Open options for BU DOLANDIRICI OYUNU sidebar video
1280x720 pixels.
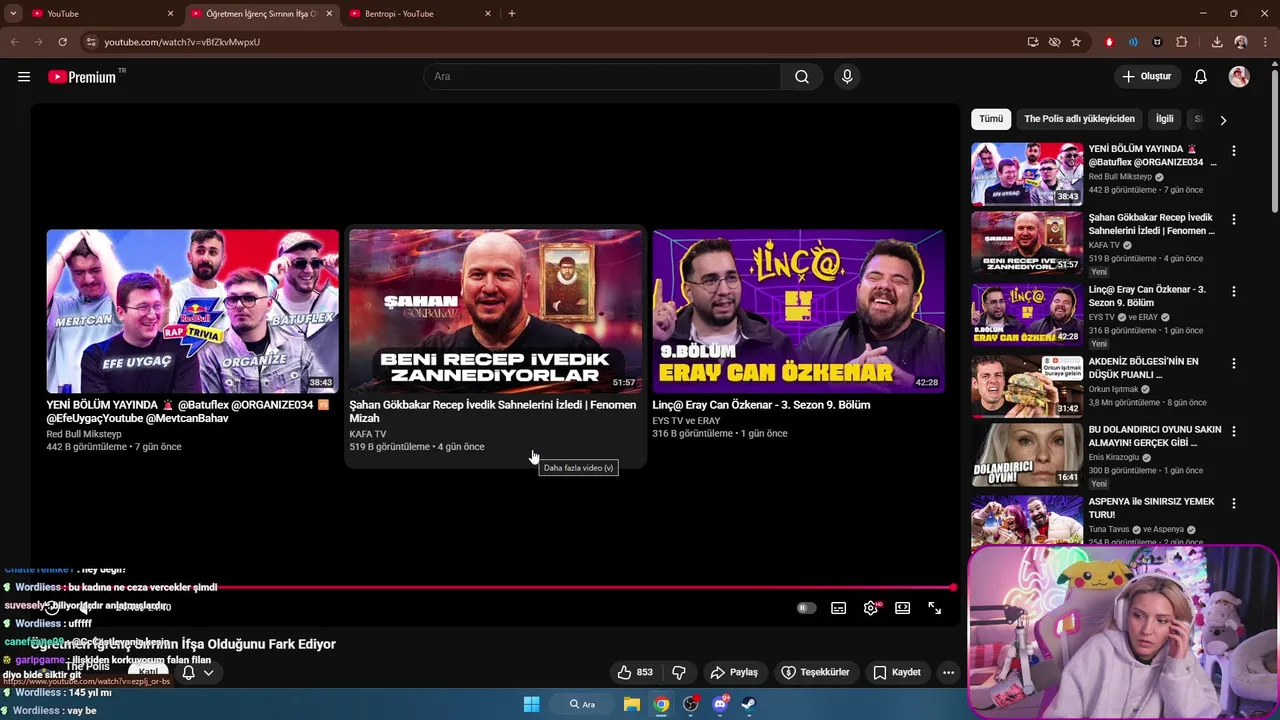(x=1234, y=431)
